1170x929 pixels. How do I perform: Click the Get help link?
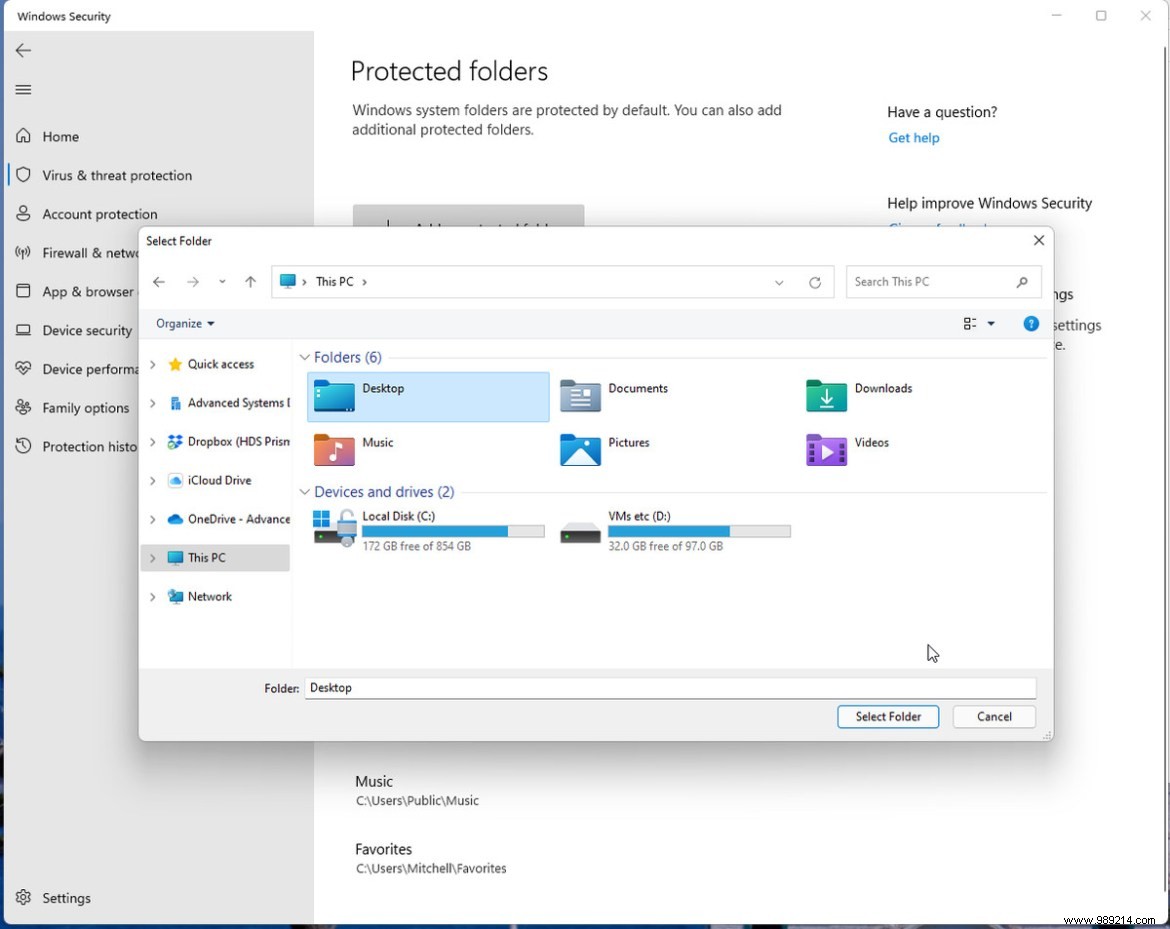(913, 137)
